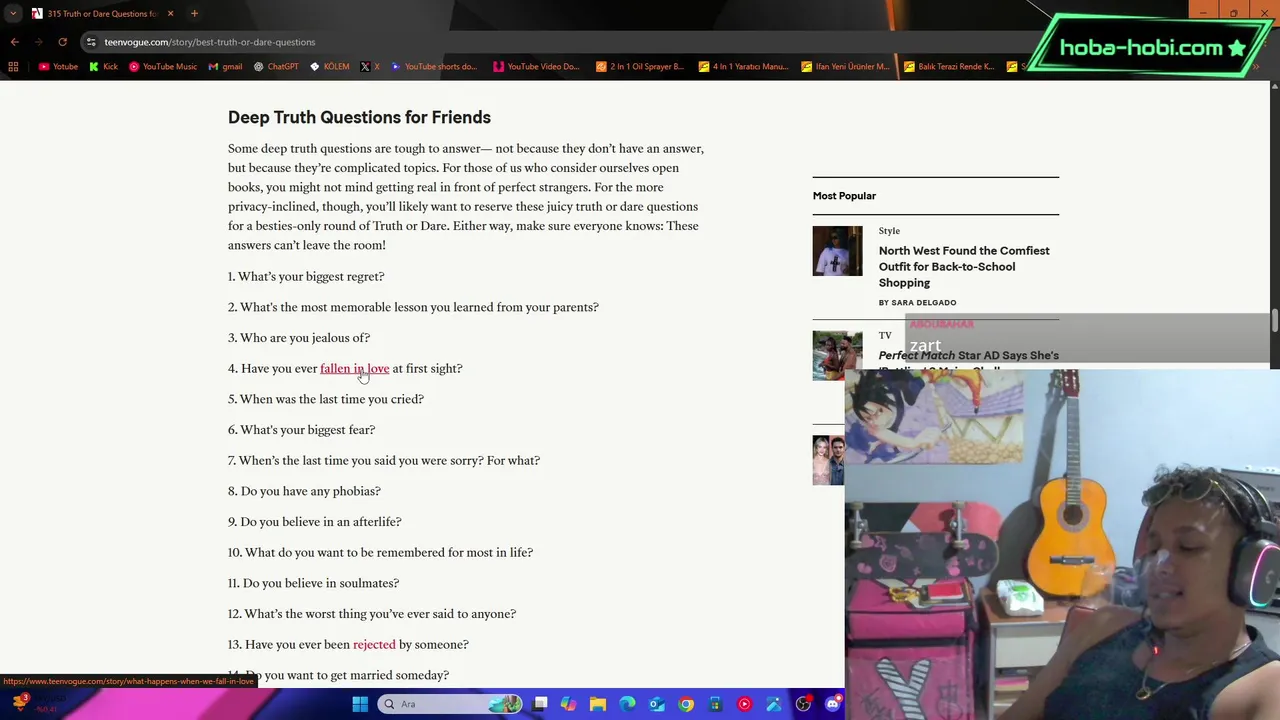Click the page vertical scrollbar thumb

click(x=1274, y=322)
